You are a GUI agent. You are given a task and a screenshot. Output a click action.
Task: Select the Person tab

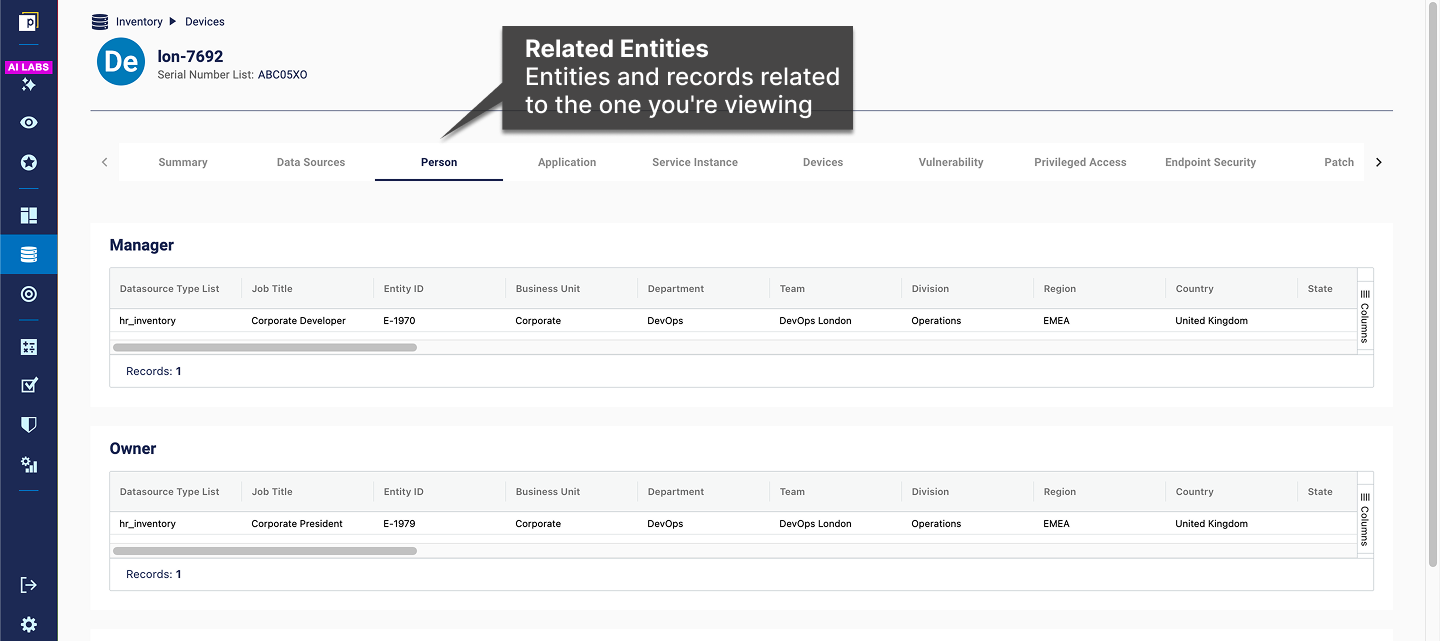coord(439,162)
